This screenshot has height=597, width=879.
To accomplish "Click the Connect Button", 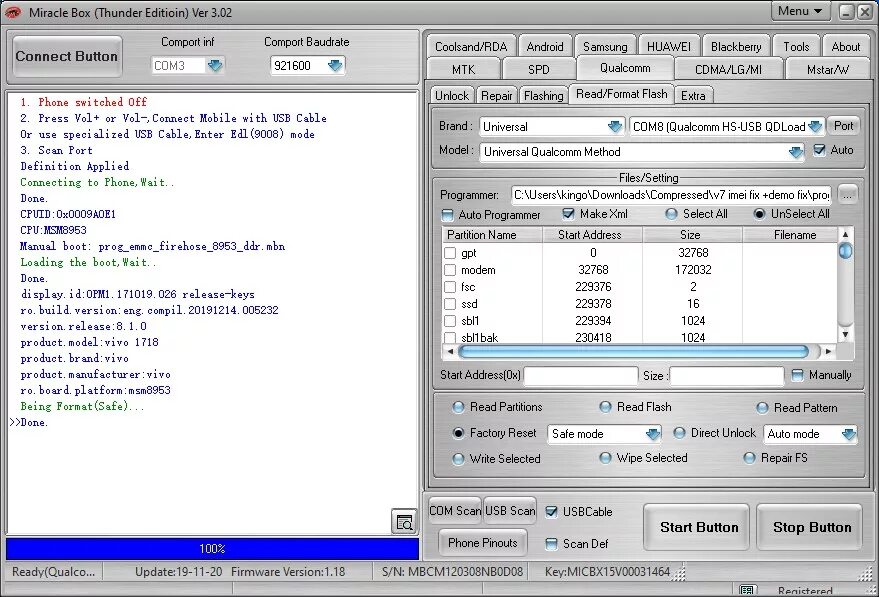I will coord(67,56).
